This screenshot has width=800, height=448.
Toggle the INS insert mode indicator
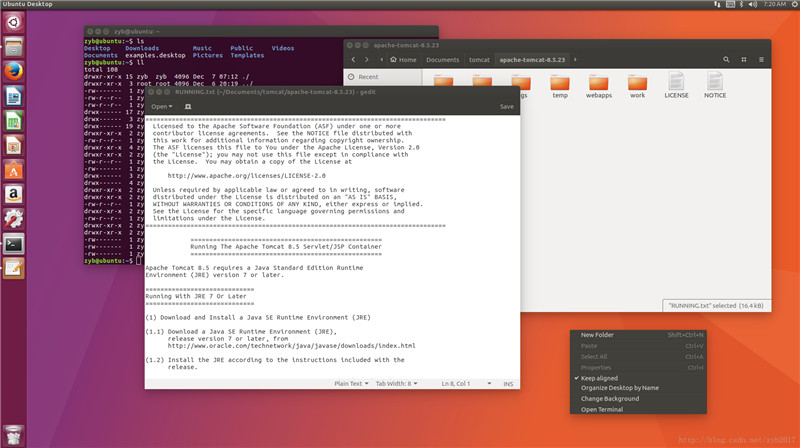click(x=508, y=383)
